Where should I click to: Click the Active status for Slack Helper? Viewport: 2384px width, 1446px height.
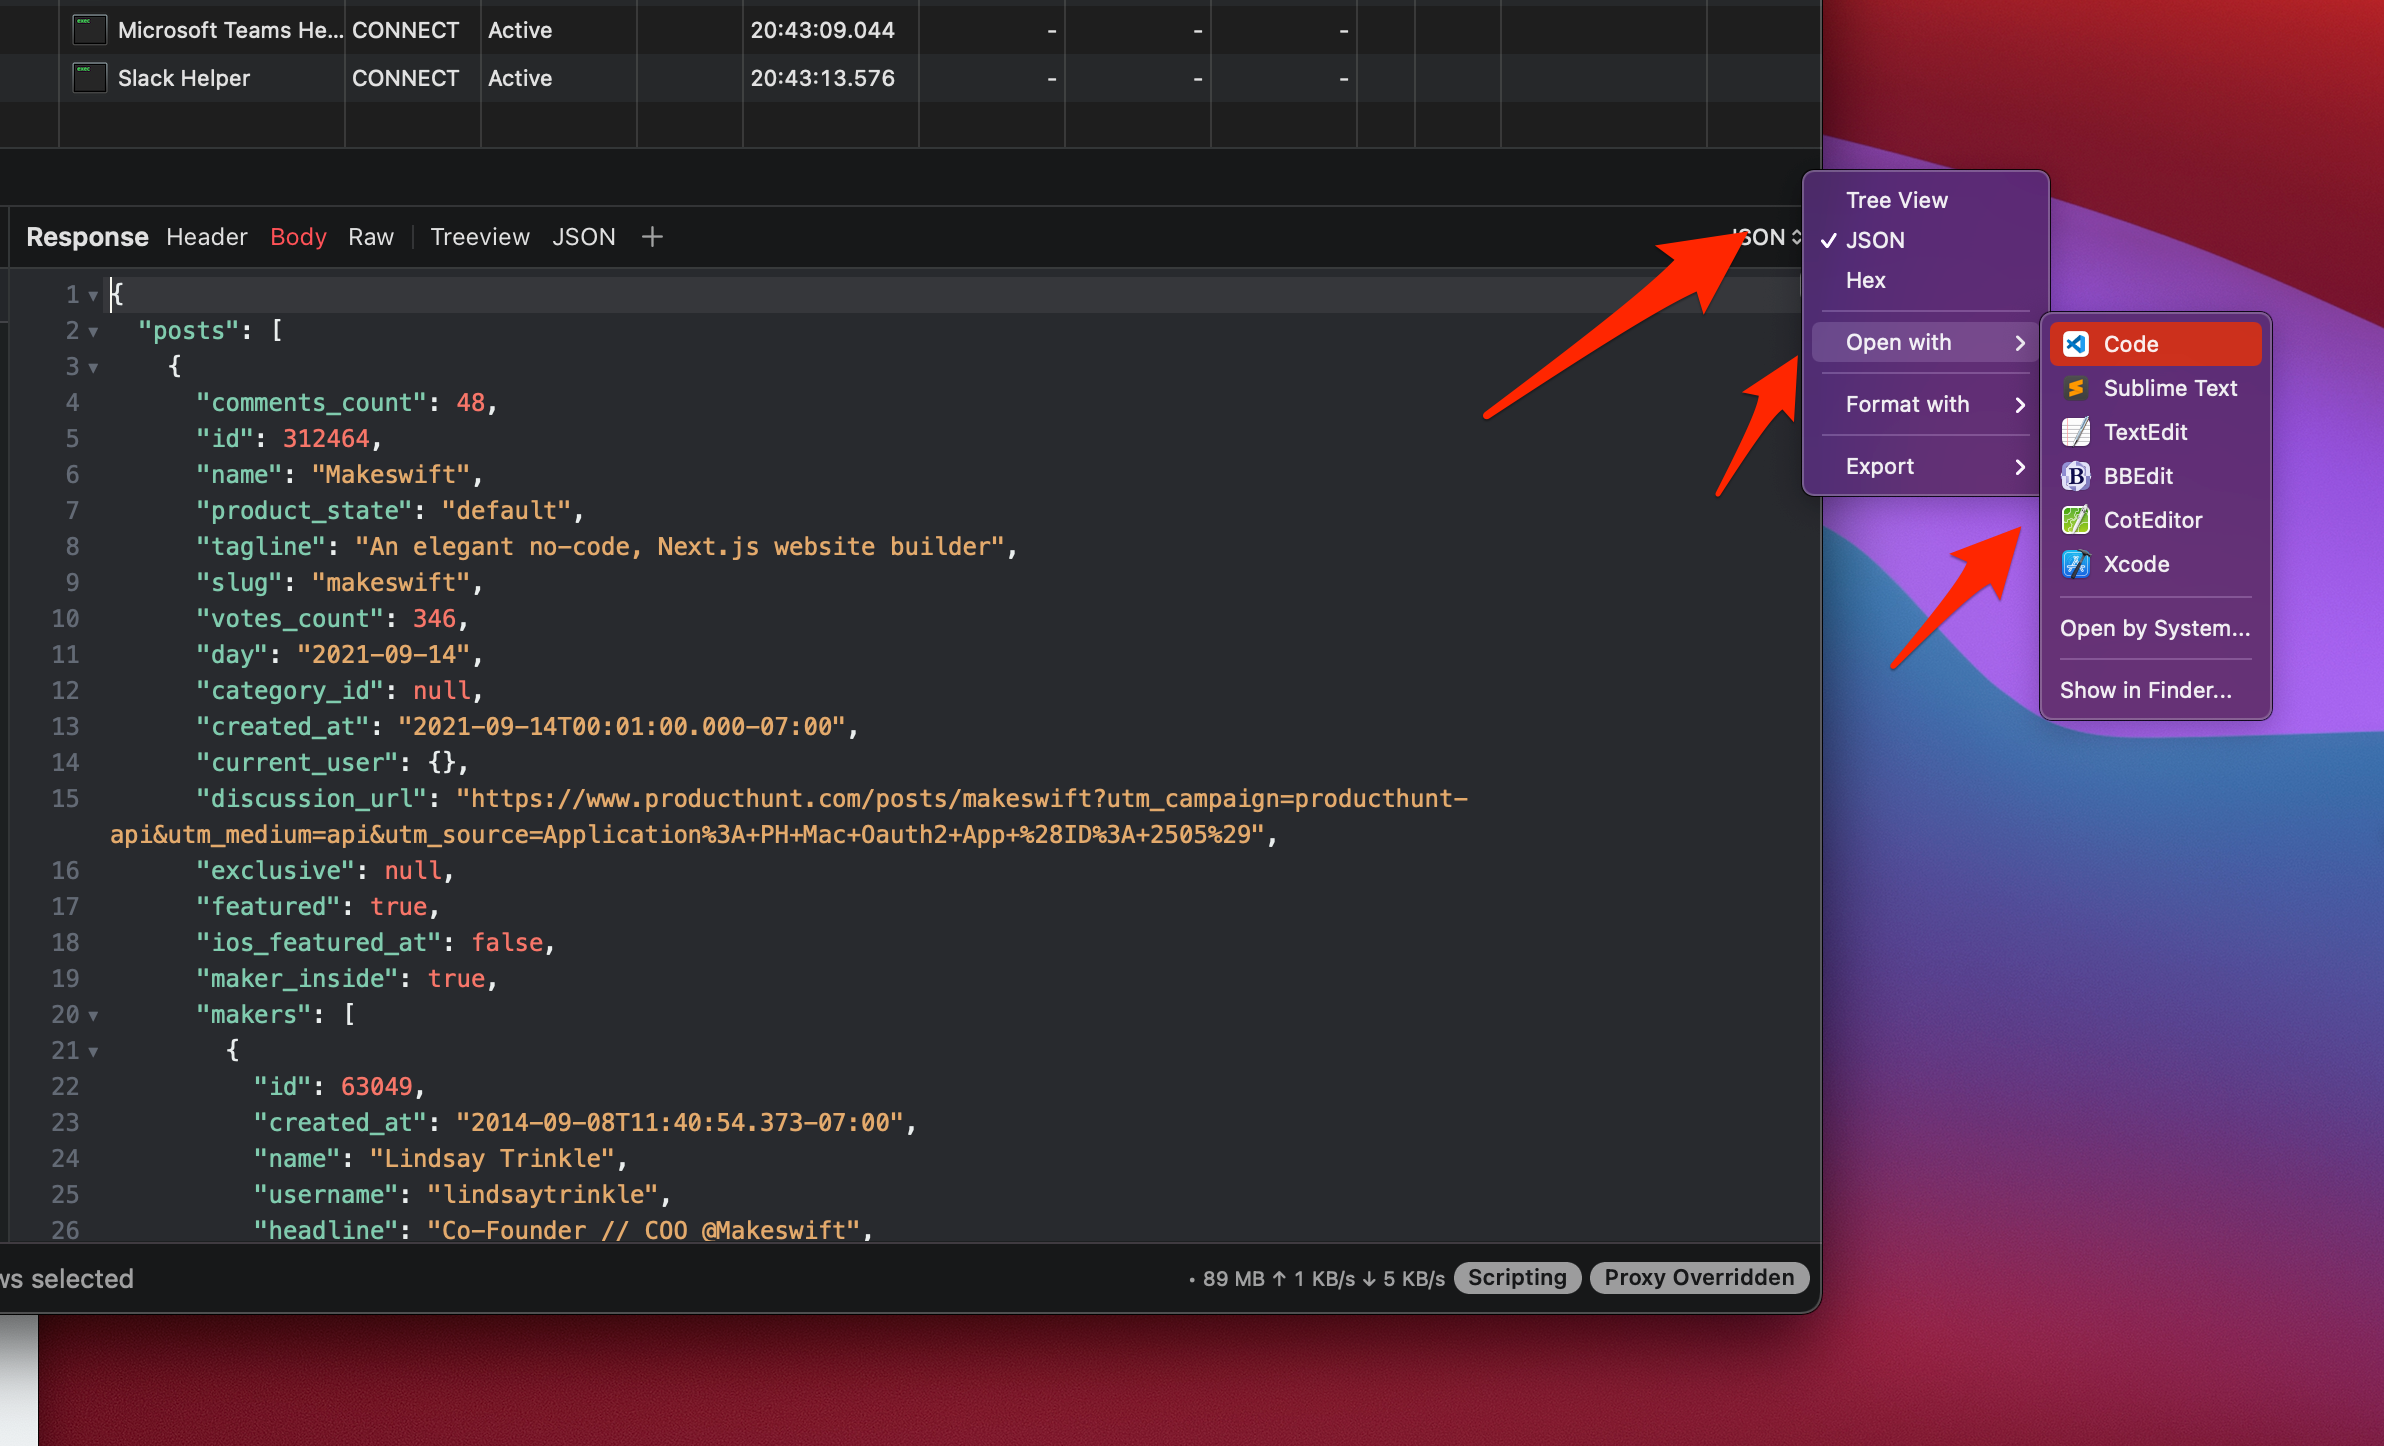[520, 78]
